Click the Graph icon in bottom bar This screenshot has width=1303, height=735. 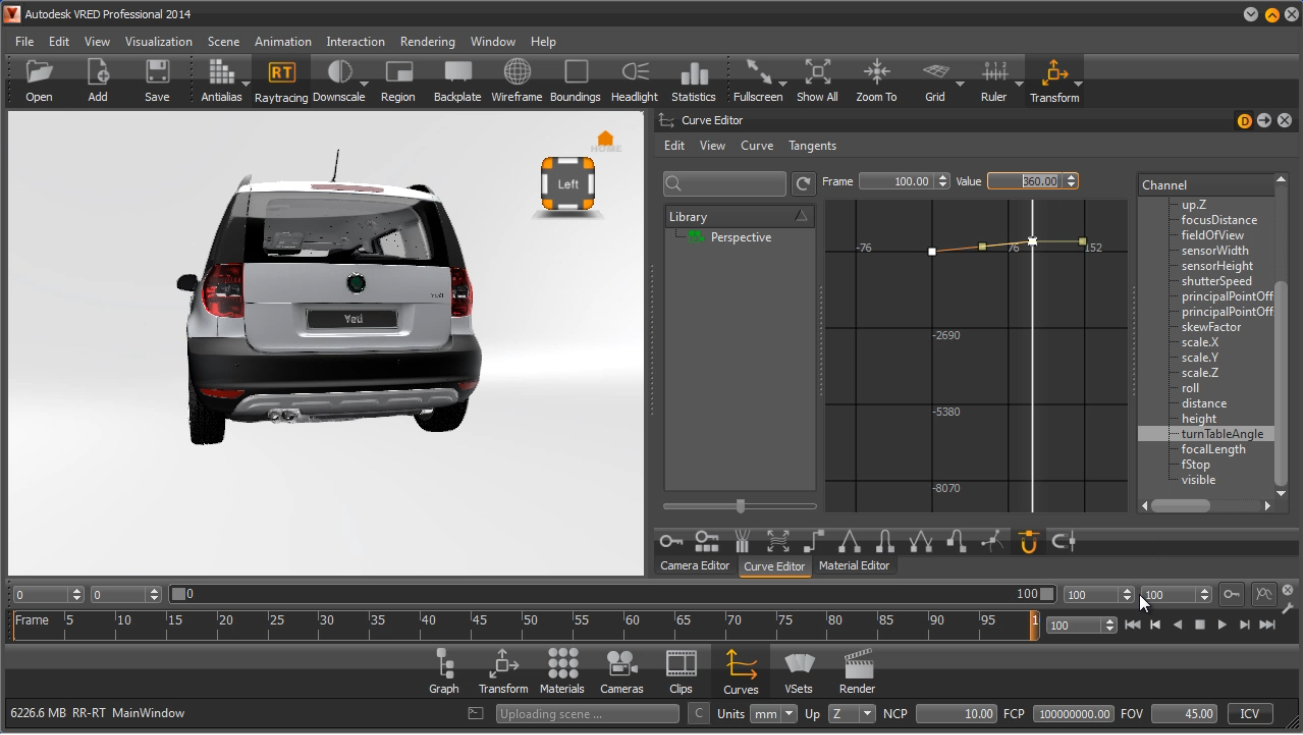[x=444, y=664]
